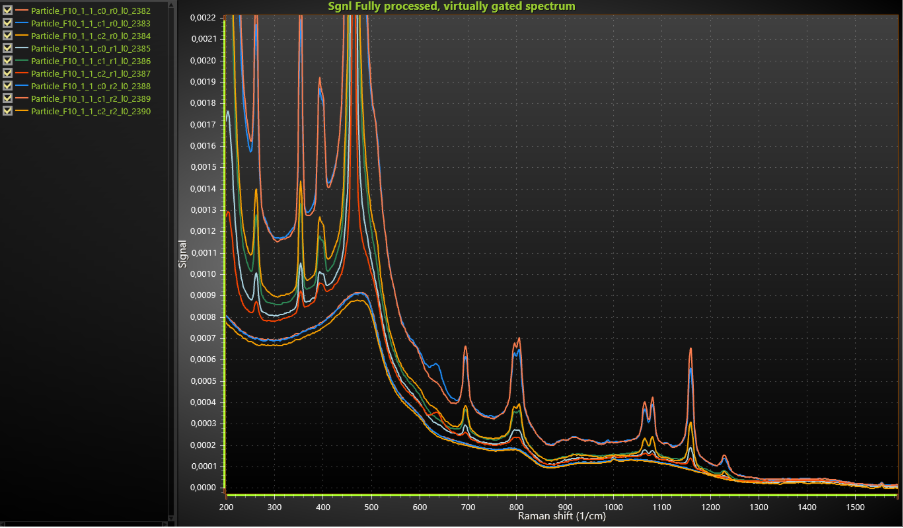Click the chart title 'Sgnl Fully processed, virtually gated spectrum'

pos(452,6)
